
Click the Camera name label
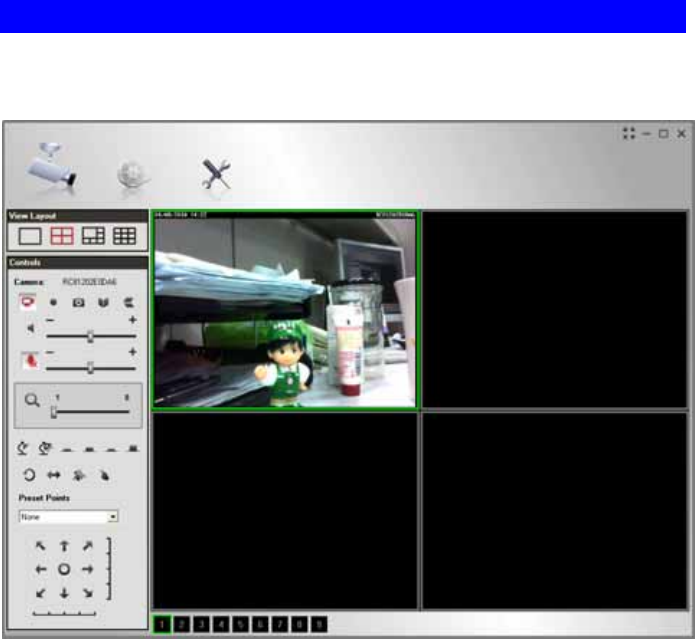29,282
